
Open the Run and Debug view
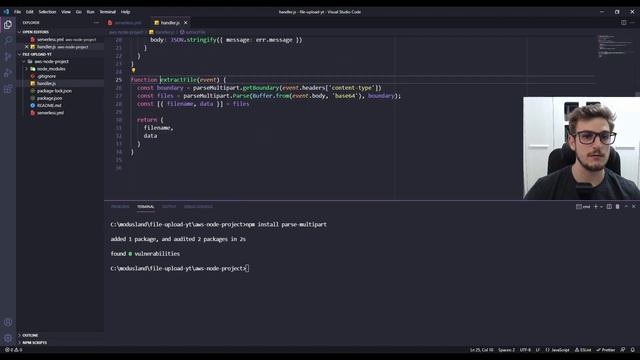(8, 73)
